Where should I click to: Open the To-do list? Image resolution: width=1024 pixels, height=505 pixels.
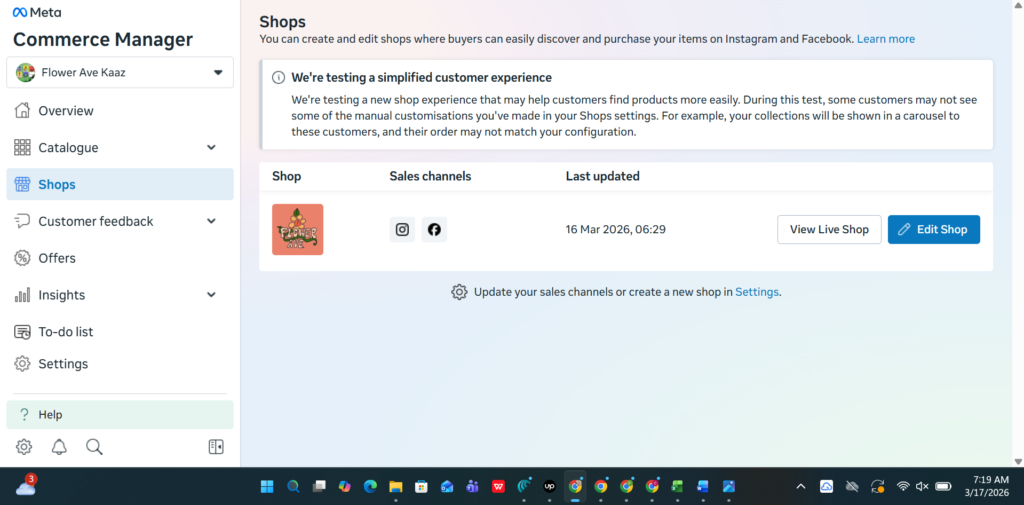pyautogui.click(x=120, y=332)
